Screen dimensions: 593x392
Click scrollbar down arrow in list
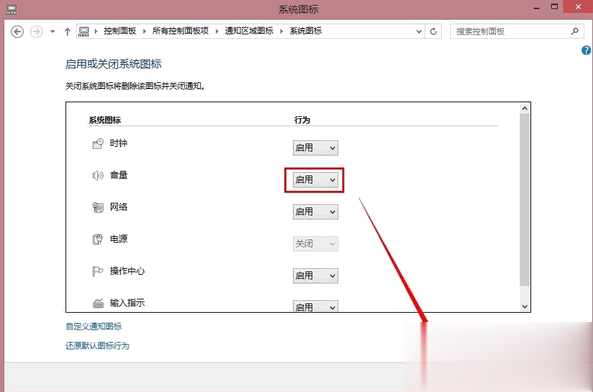525,307
